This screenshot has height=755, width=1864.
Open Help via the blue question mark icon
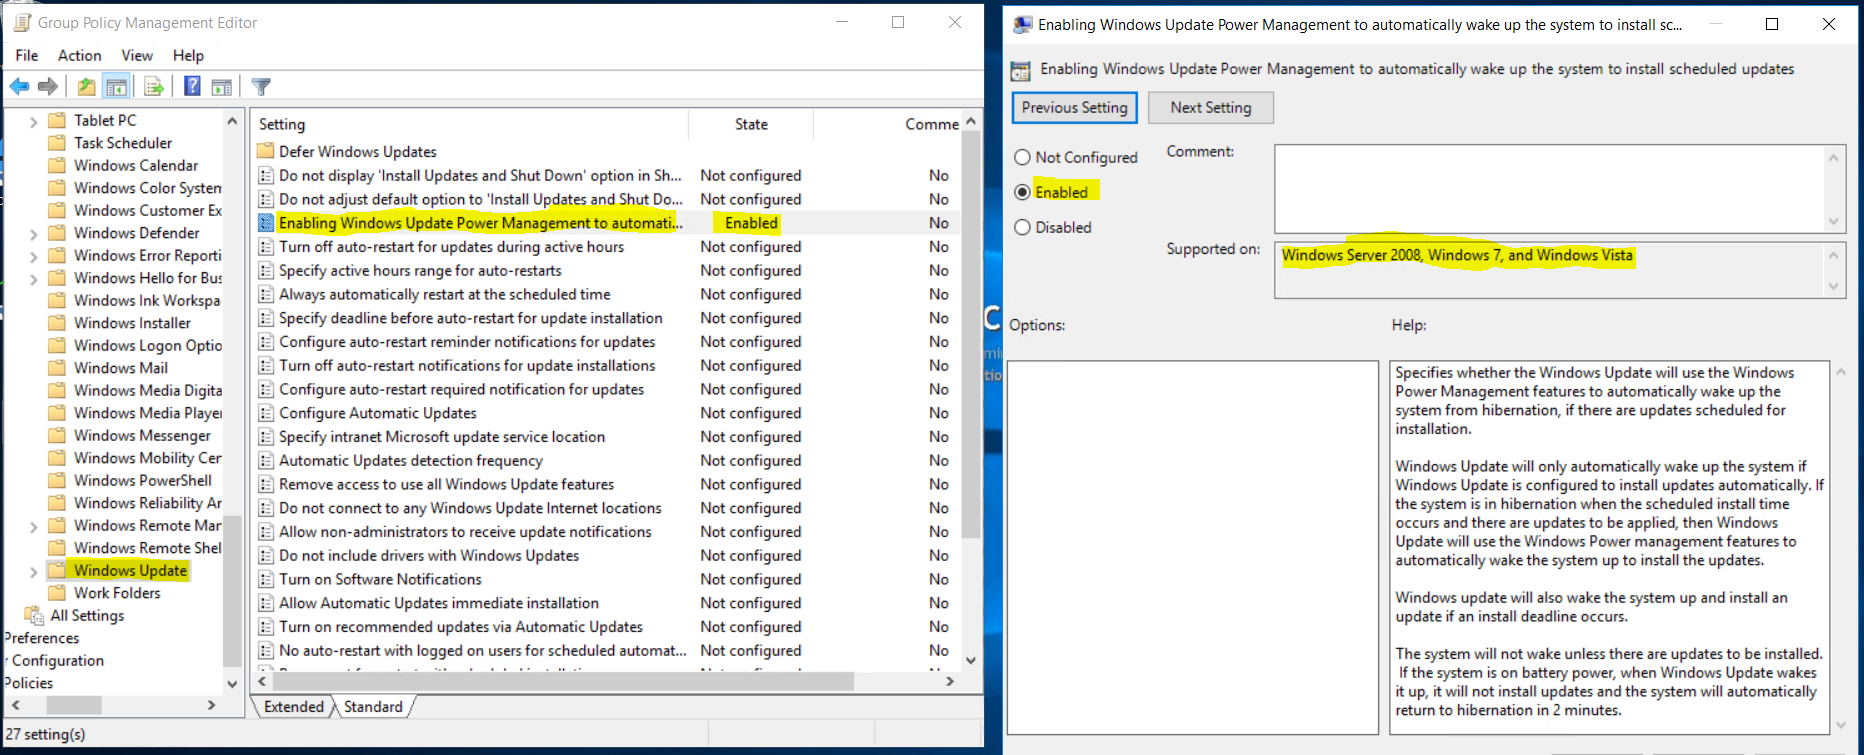(x=192, y=87)
